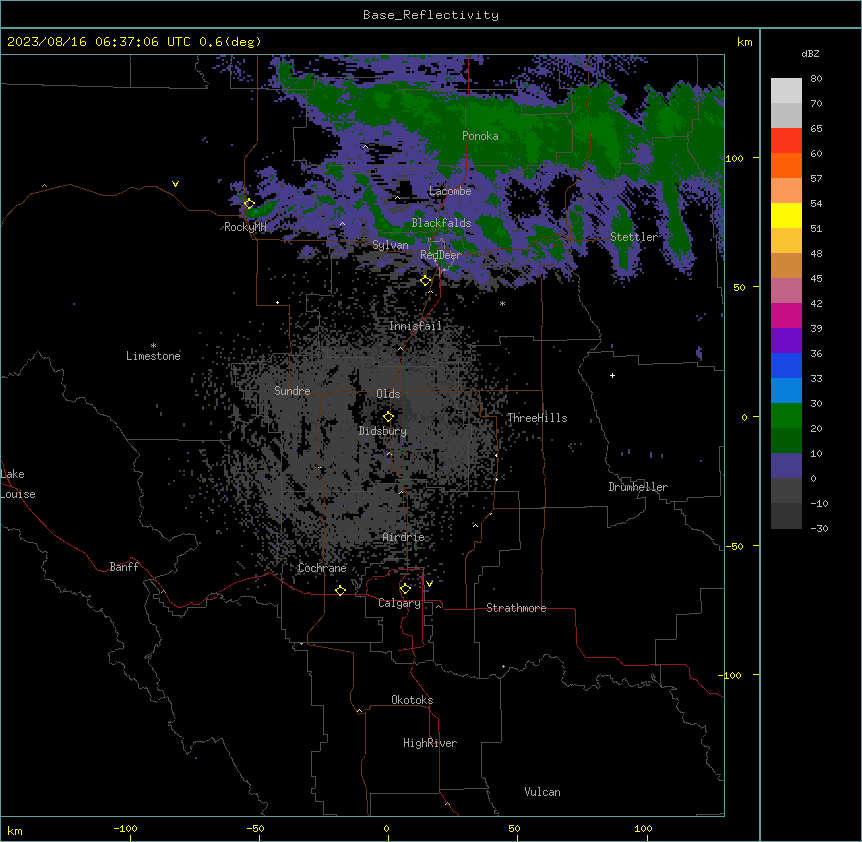Click the km unit label at top right

744,42
